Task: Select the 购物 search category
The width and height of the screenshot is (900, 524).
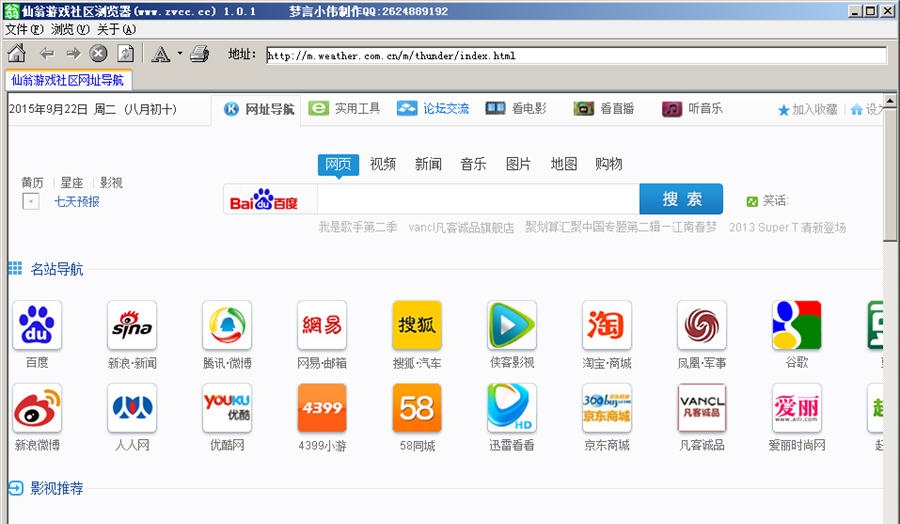Action: pos(608,164)
